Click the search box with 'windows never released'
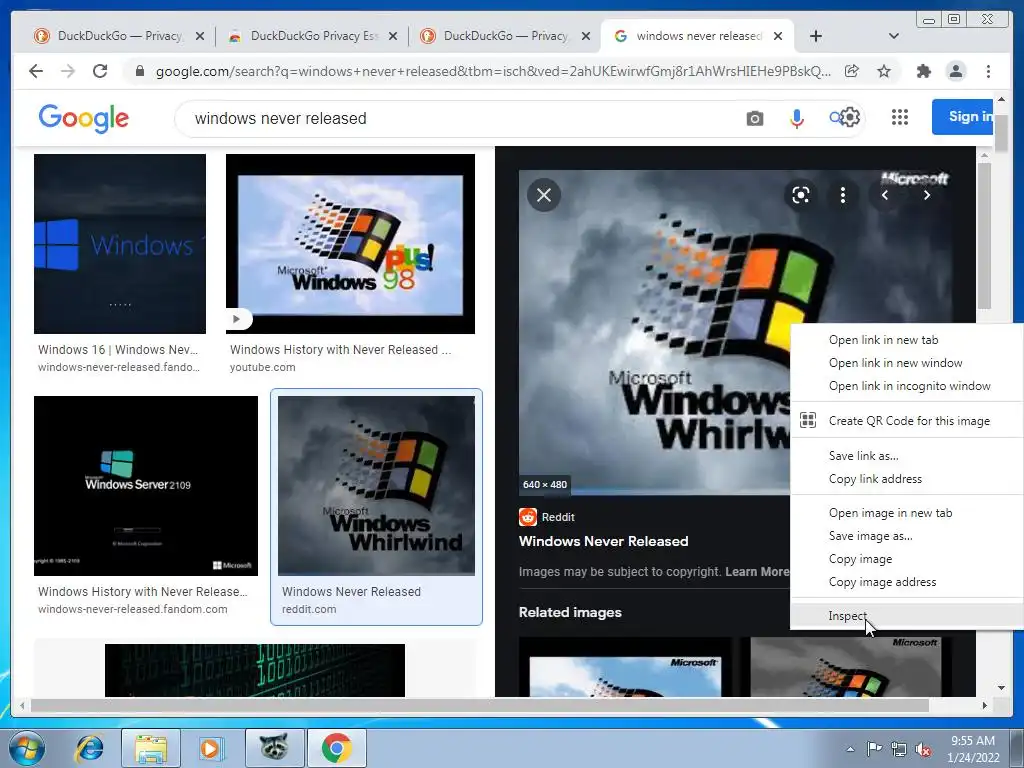Viewport: 1024px width, 768px height. (x=457, y=118)
